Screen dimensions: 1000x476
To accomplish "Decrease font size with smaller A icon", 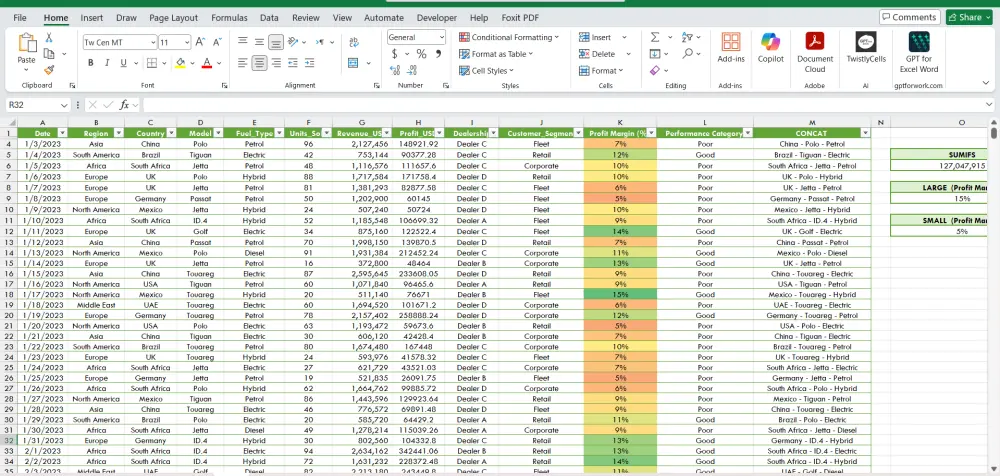I will point(215,42).
